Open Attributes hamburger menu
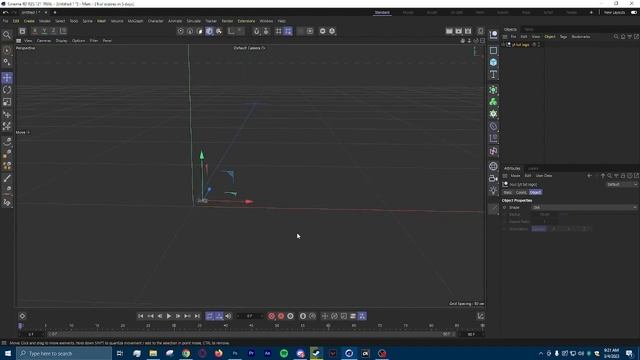640x360 pixels. (x=505, y=176)
